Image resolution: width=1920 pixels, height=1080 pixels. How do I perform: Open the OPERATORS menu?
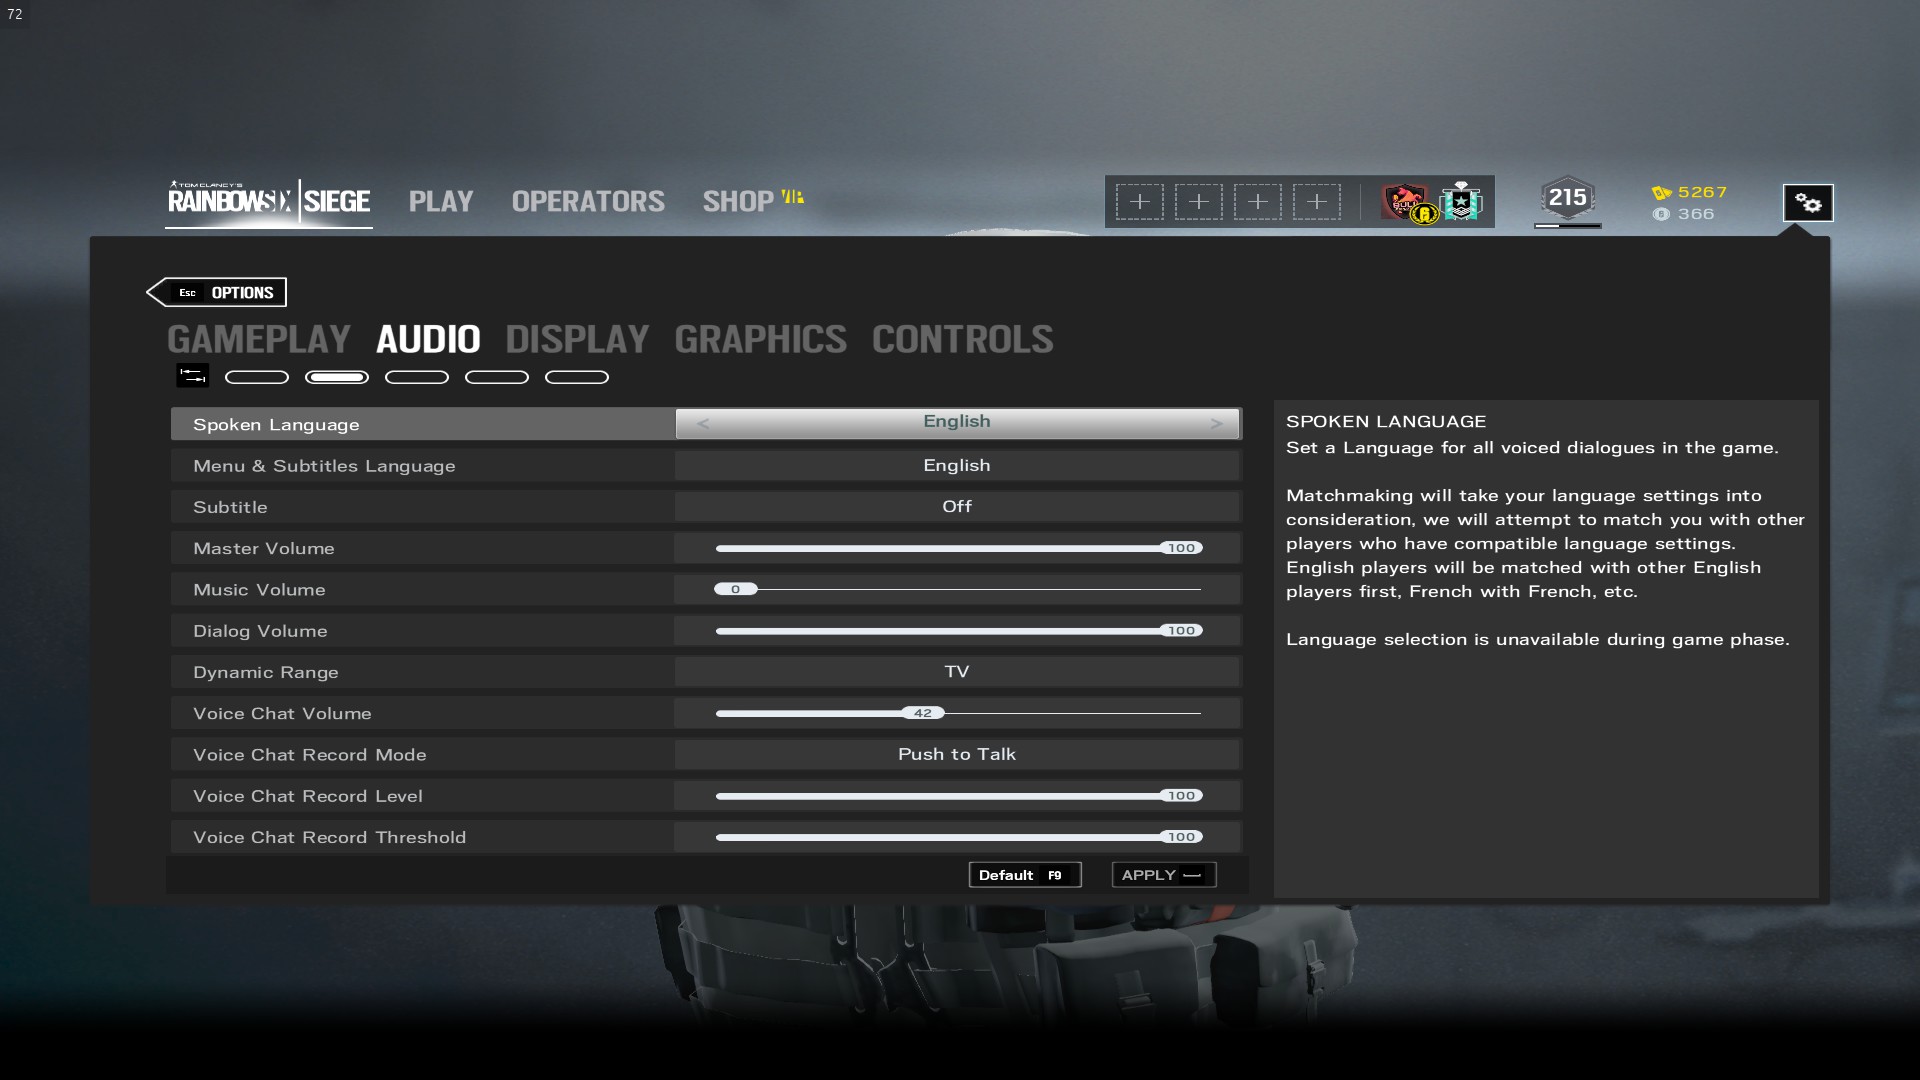coord(588,202)
